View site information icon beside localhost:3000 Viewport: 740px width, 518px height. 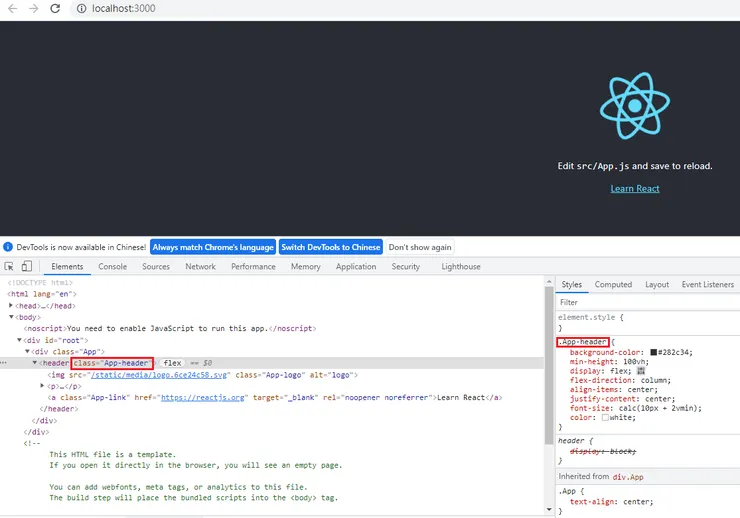point(82,8)
